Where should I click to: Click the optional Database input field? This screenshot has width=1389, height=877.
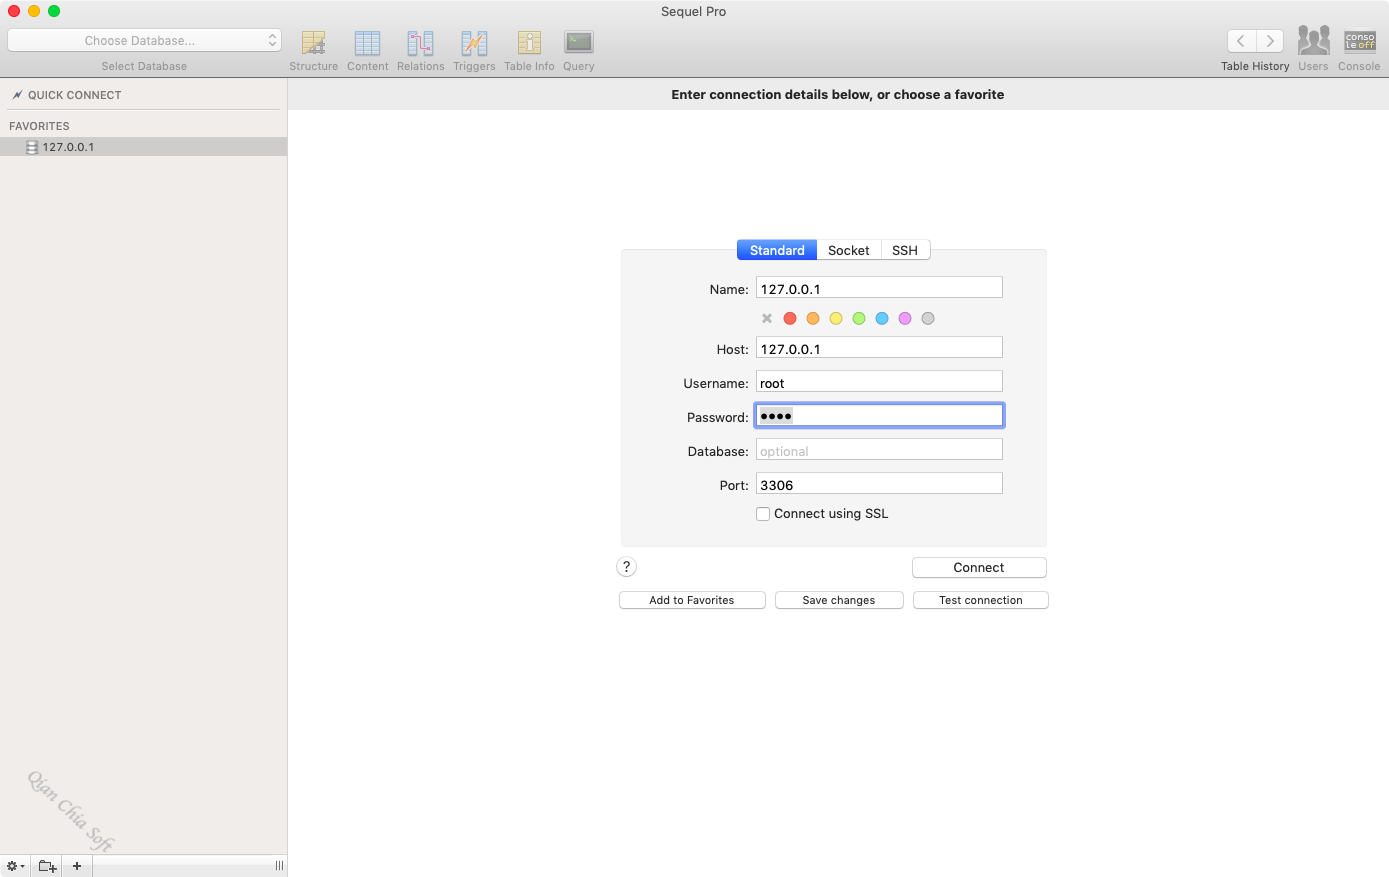[879, 450]
